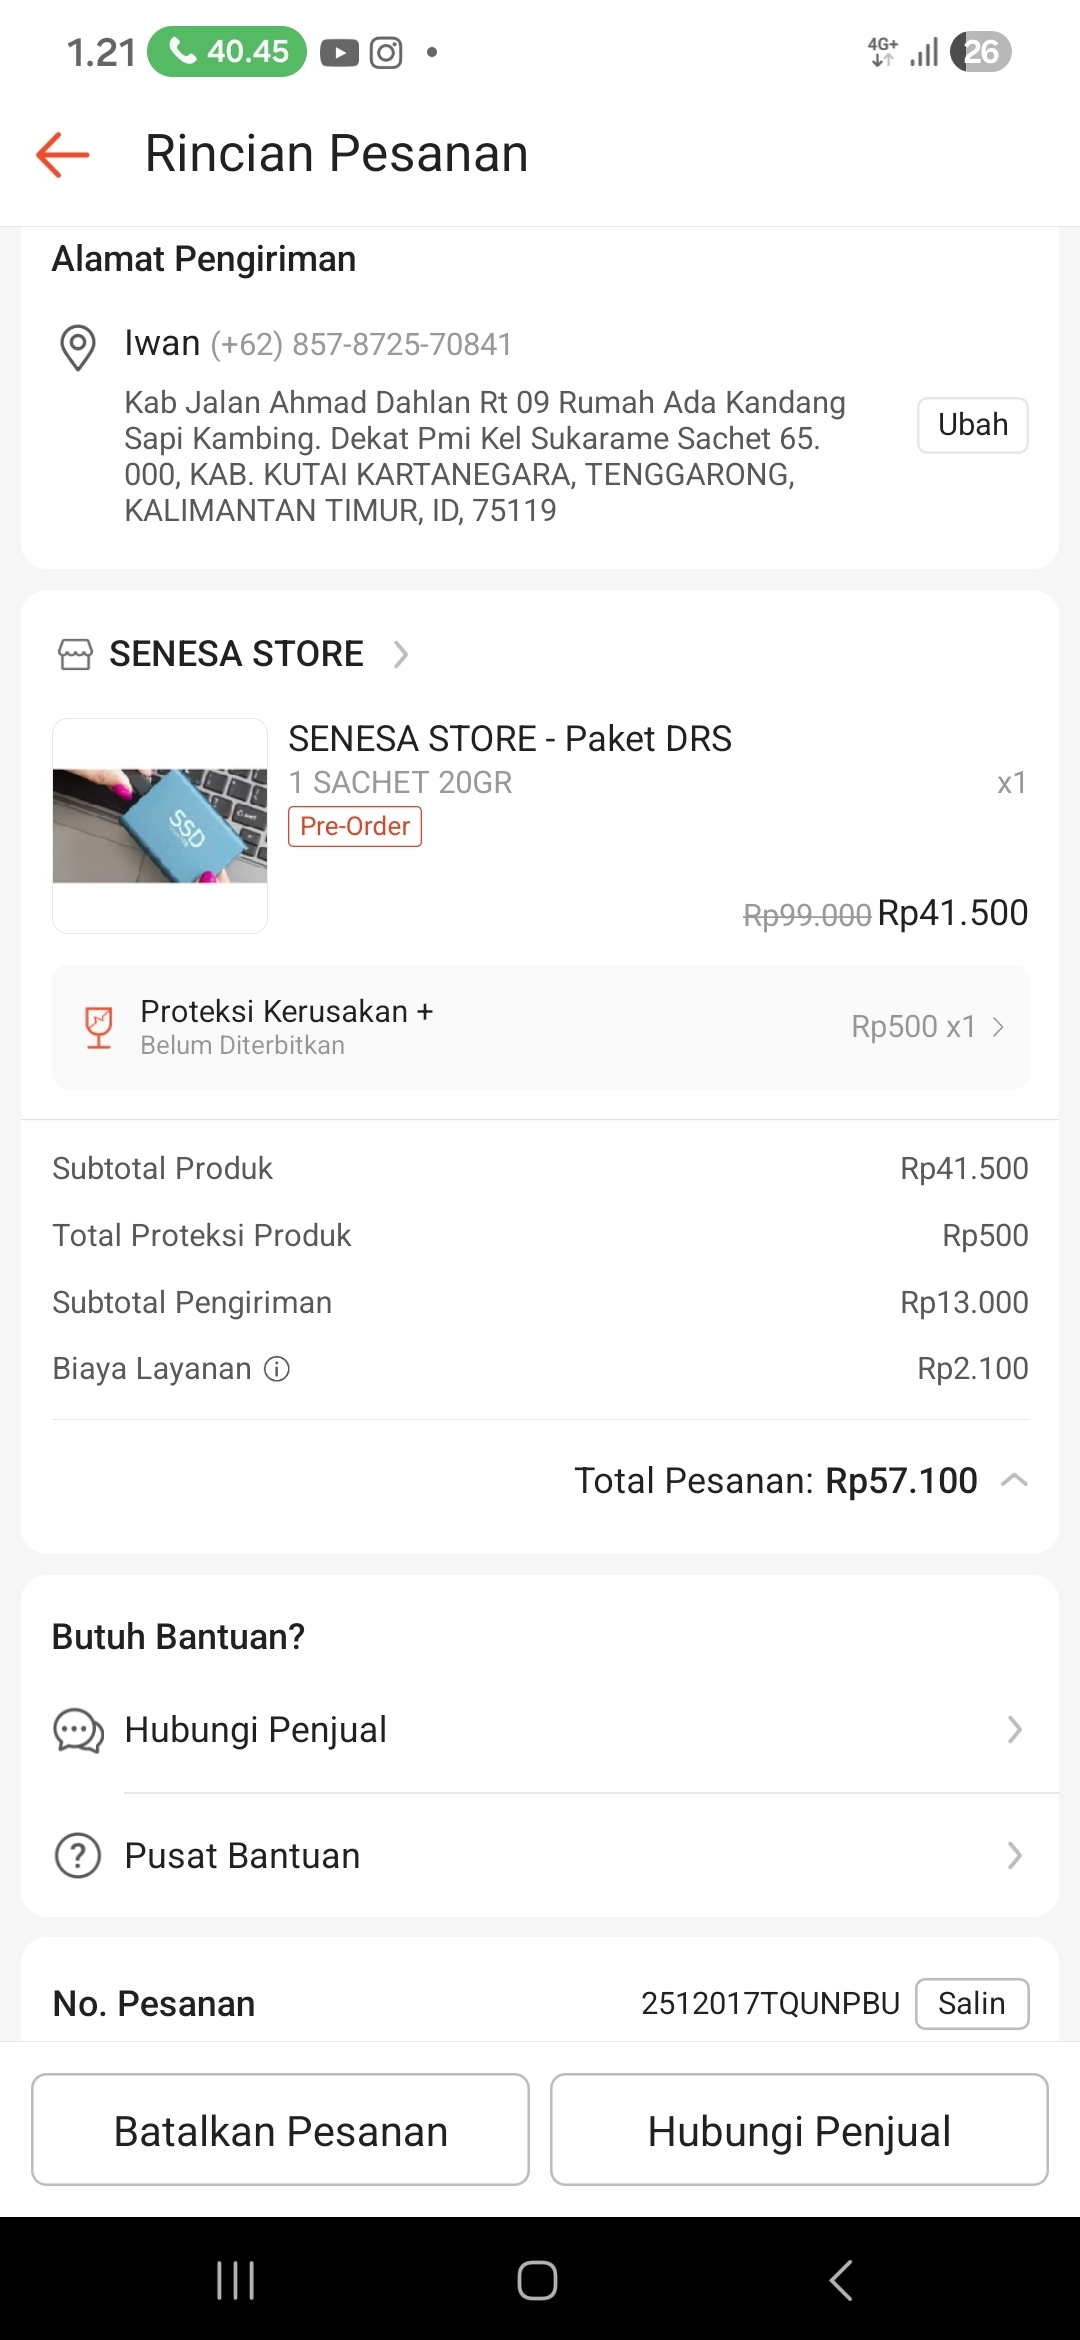Image resolution: width=1080 pixels, height=2340 pixels.
Task: Tap the store icon beside SENESA STORE
Action: [x=76, y=654]
